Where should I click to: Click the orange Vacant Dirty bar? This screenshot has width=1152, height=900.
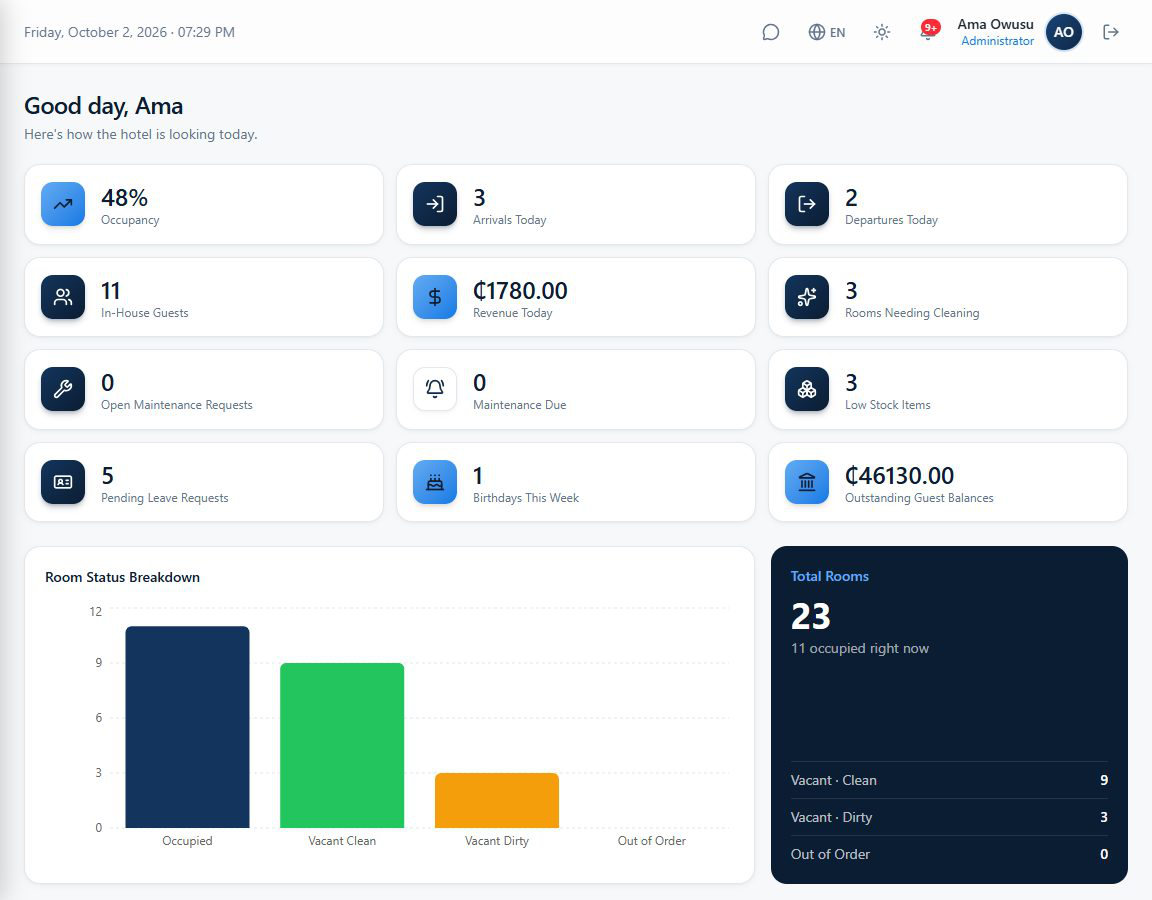pos(497,800)
